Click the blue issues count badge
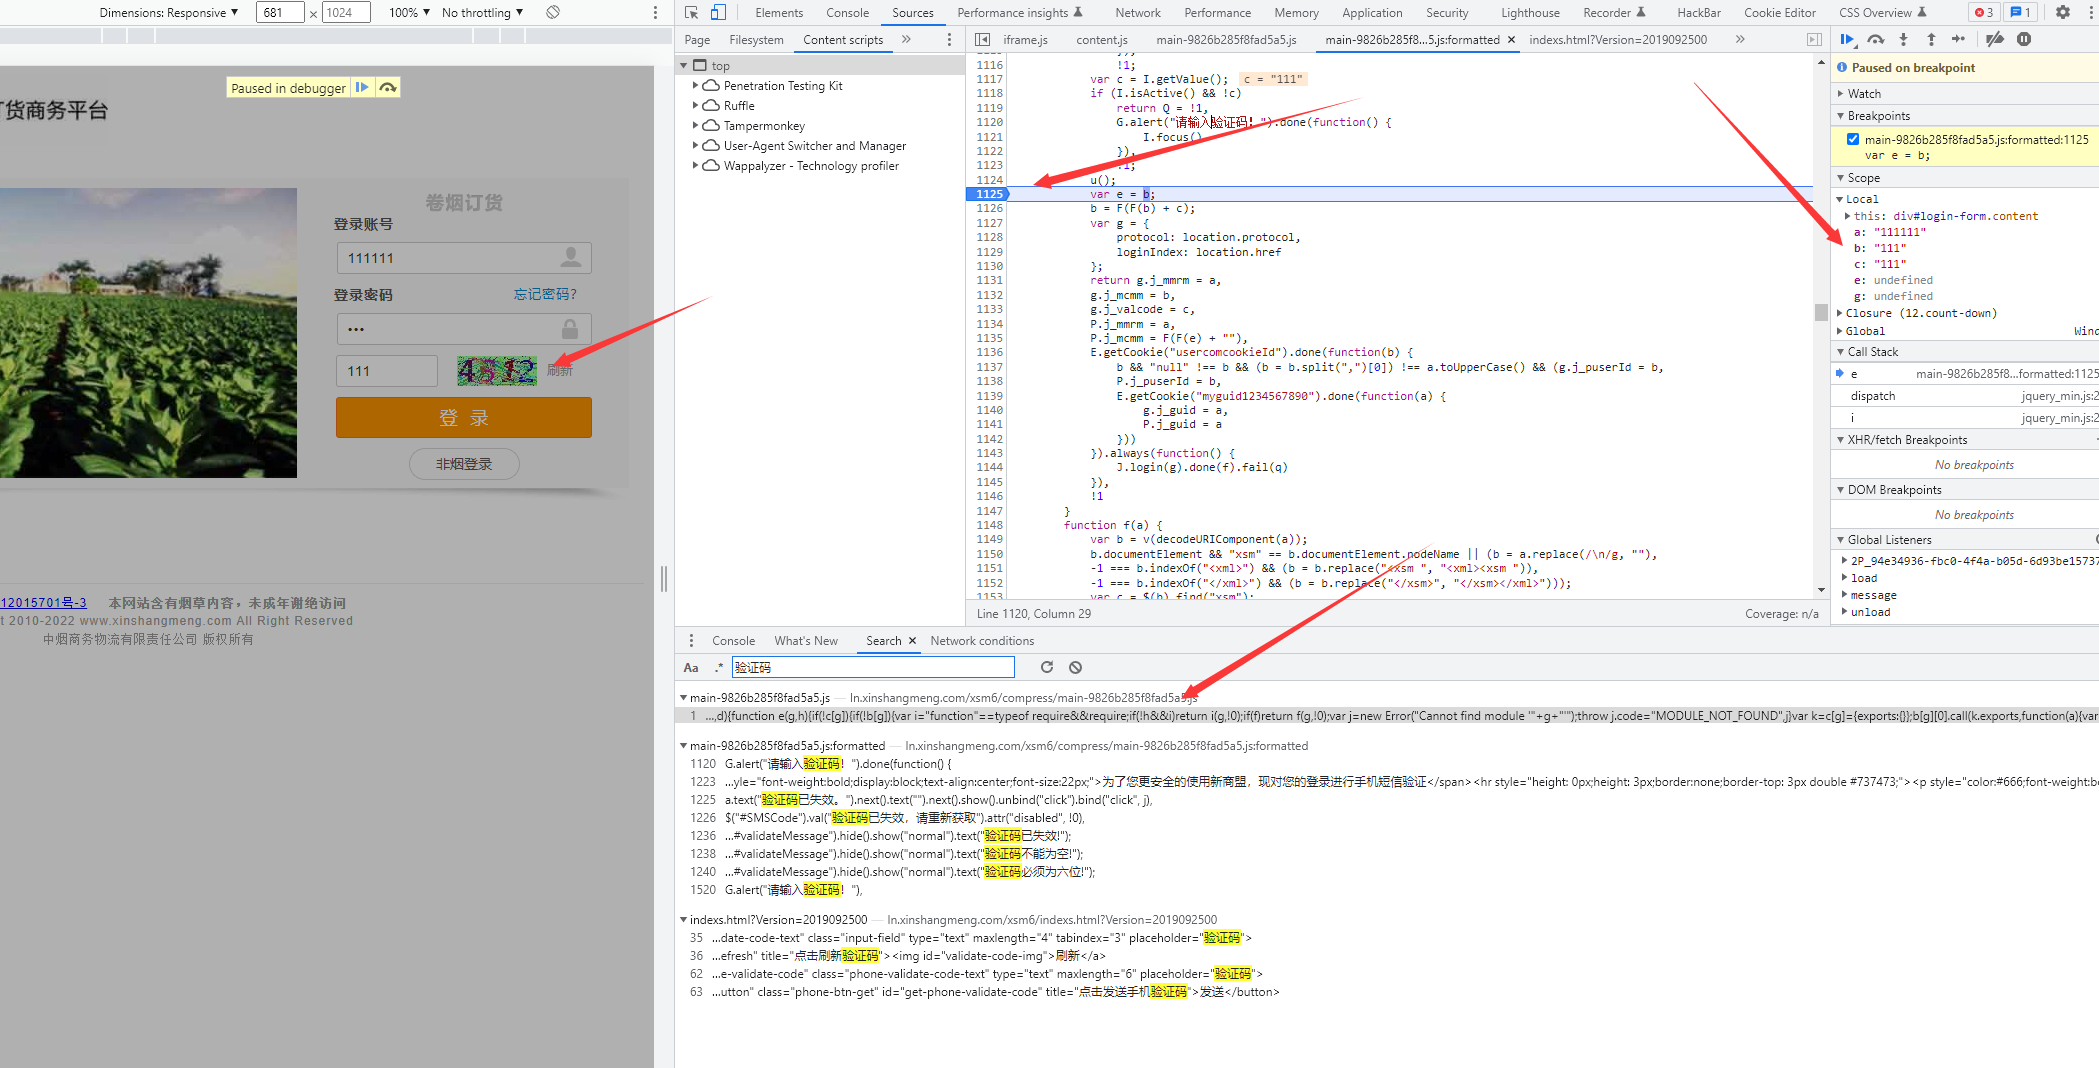2099x1068 pixels. [x=2020, y=12]
